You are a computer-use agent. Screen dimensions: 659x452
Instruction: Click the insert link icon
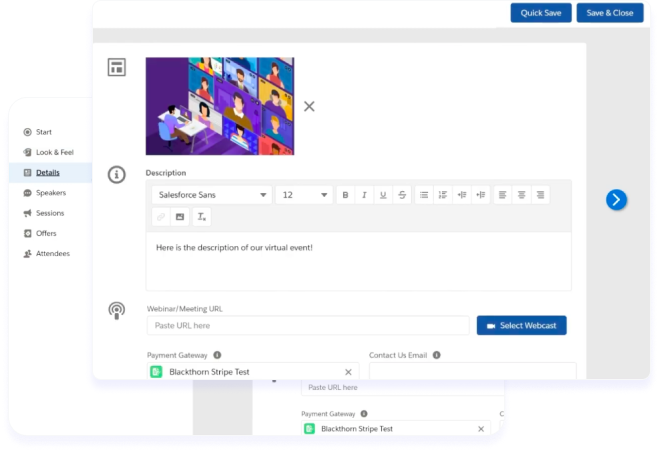click(161, 217)
